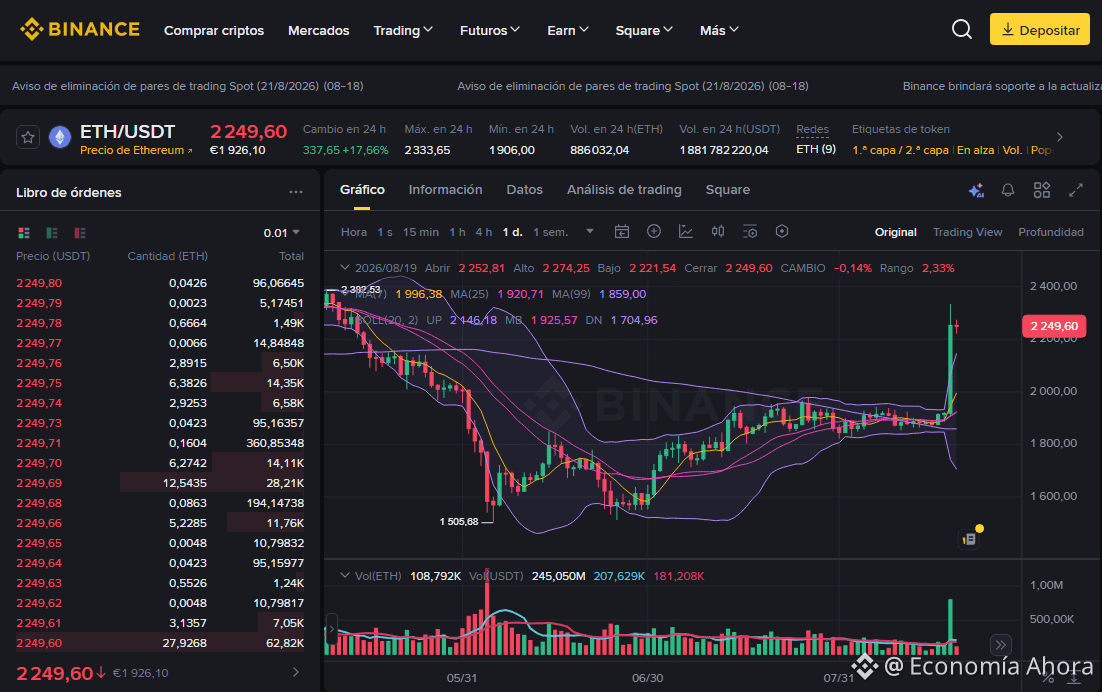Screen dimensions: 1102x692
Task: Select the En alza token tag
Action: (975, 150)
